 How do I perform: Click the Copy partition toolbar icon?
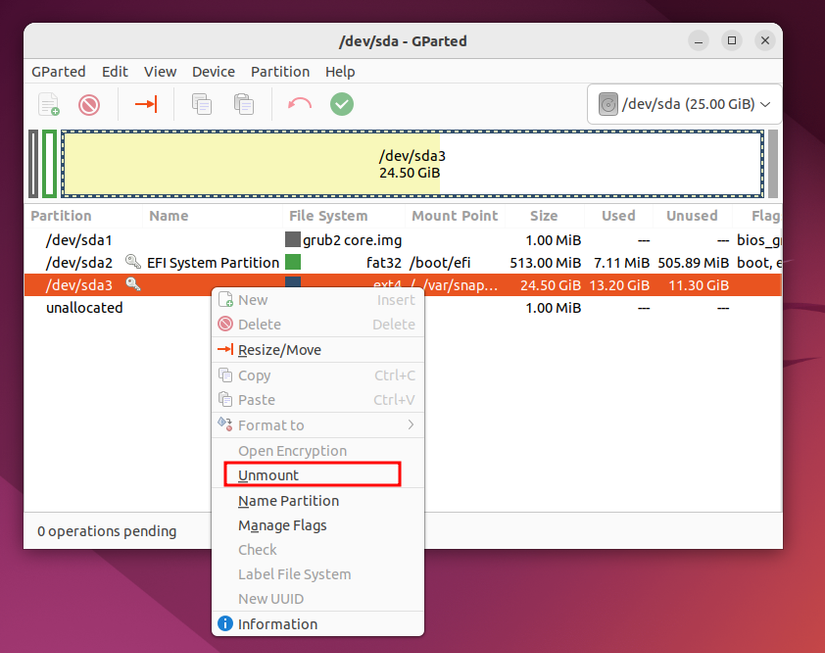click(x=200, y=104)
